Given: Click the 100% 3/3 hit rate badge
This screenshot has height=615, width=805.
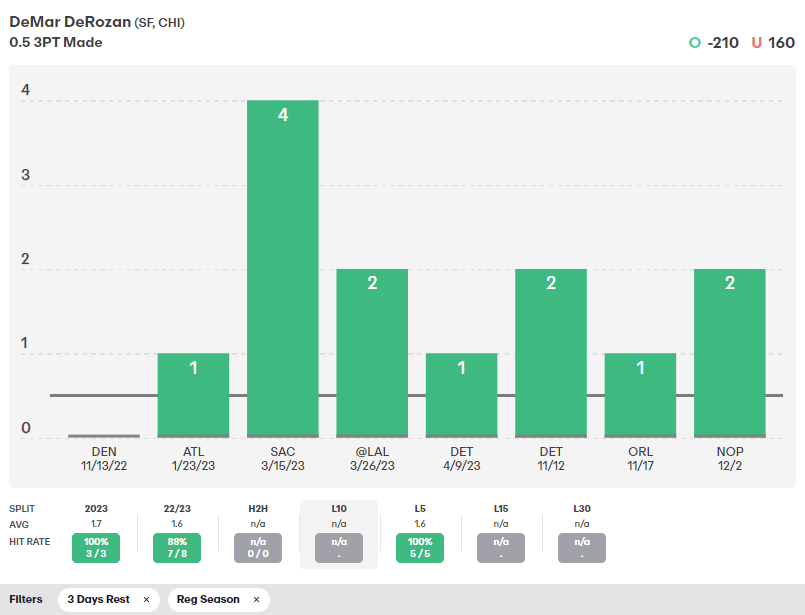Looking at the screenshot, I should pyautogui.click(x=96, y=548).
